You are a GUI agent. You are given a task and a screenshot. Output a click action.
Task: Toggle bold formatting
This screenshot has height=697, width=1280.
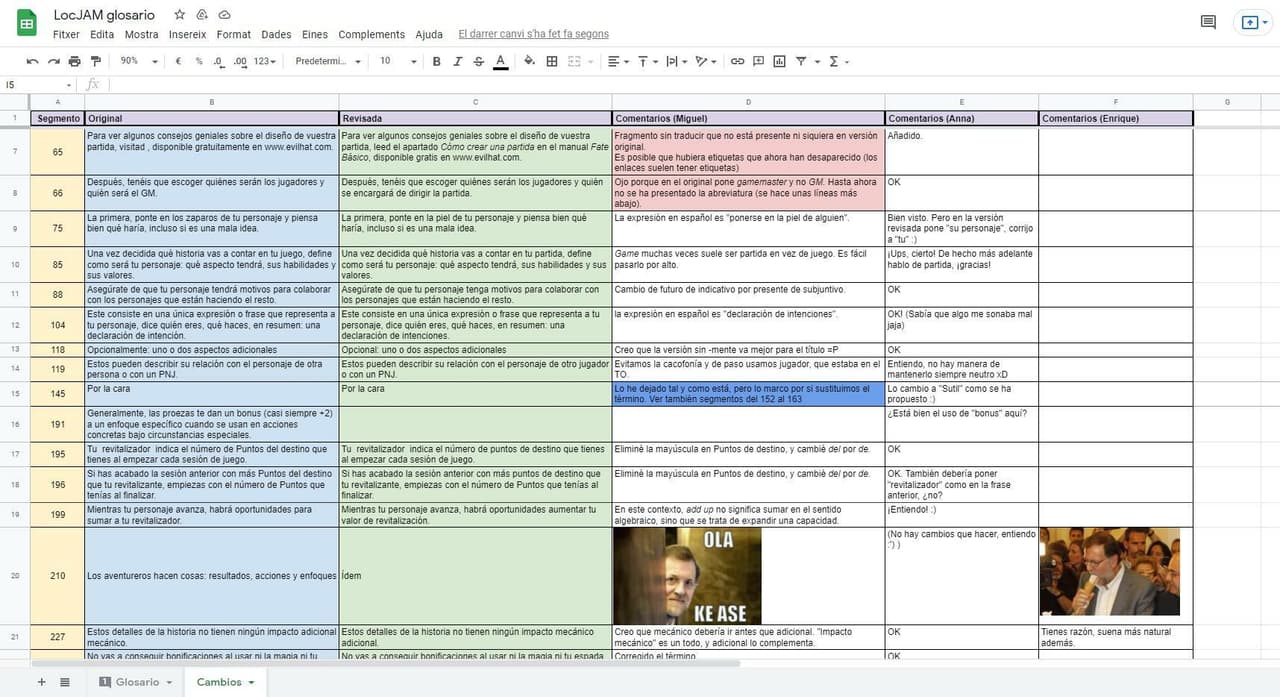pyautogui.click(x=436, y=61)
